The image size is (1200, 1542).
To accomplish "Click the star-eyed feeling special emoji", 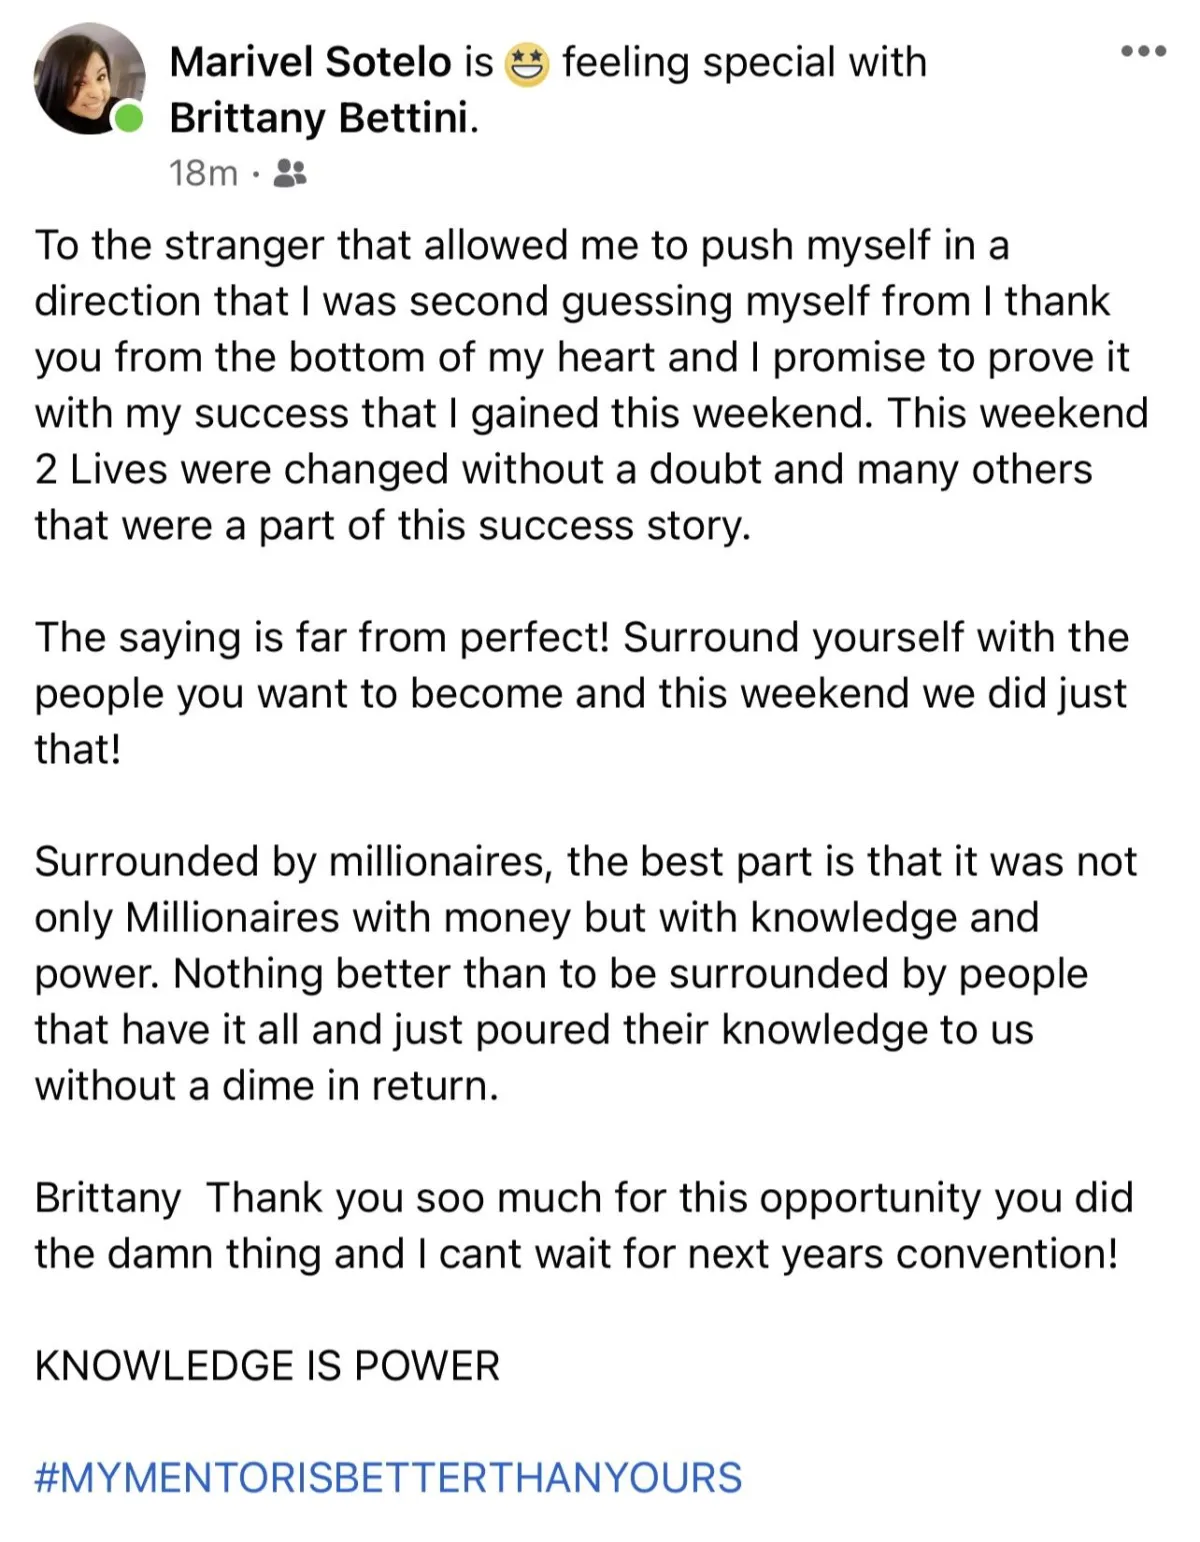I will [526, 64].
